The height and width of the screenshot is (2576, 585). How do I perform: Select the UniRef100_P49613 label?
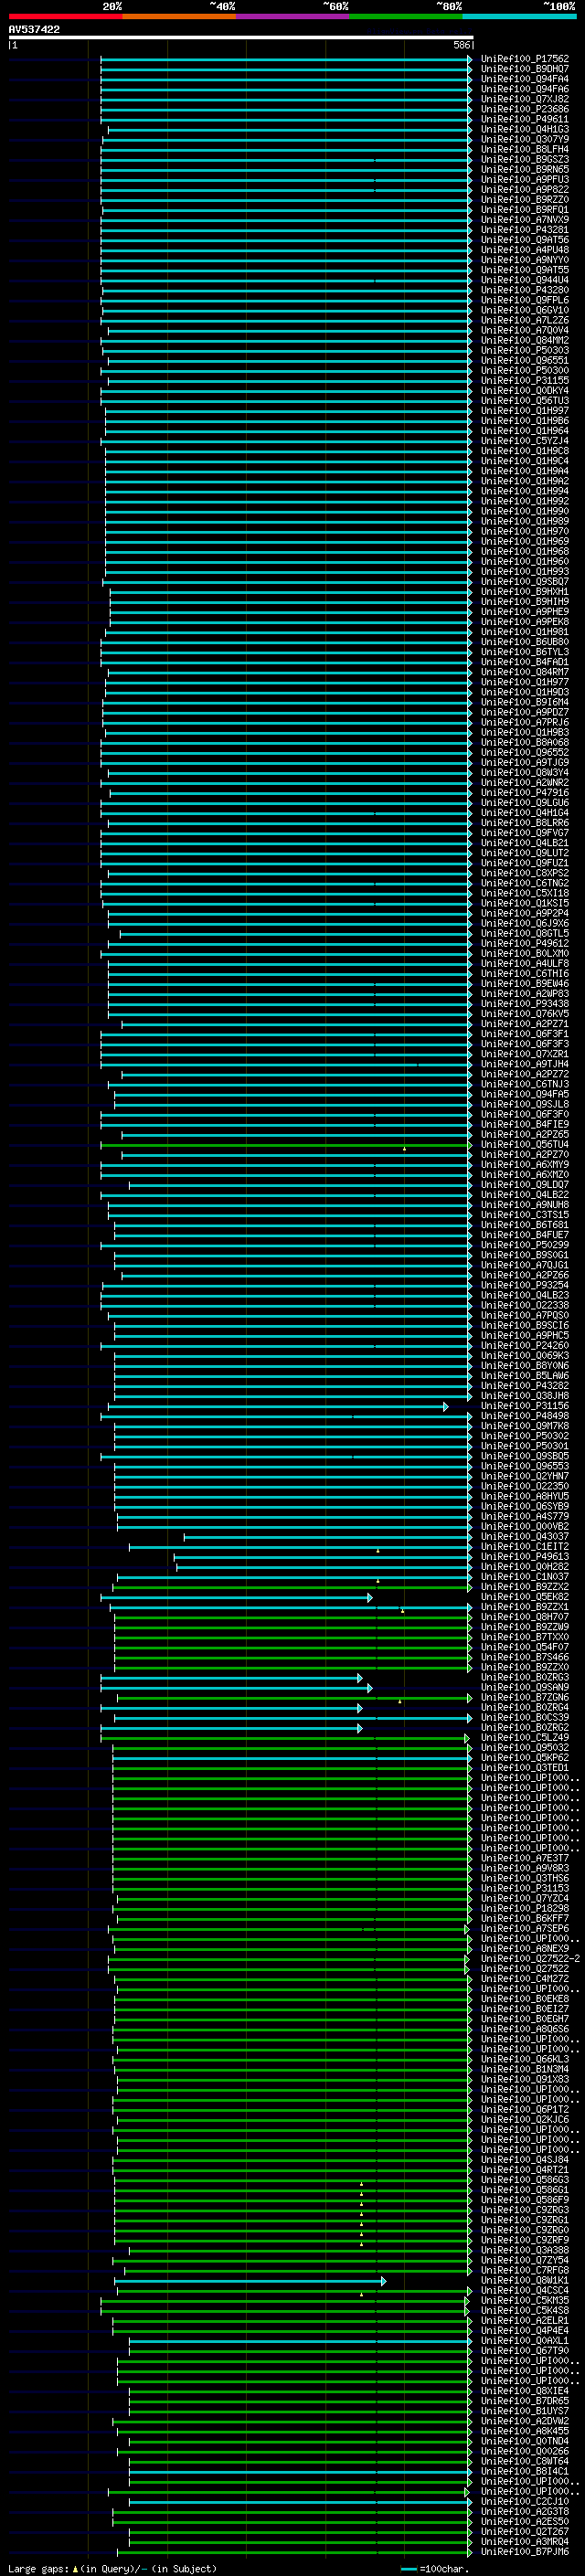524,1557
